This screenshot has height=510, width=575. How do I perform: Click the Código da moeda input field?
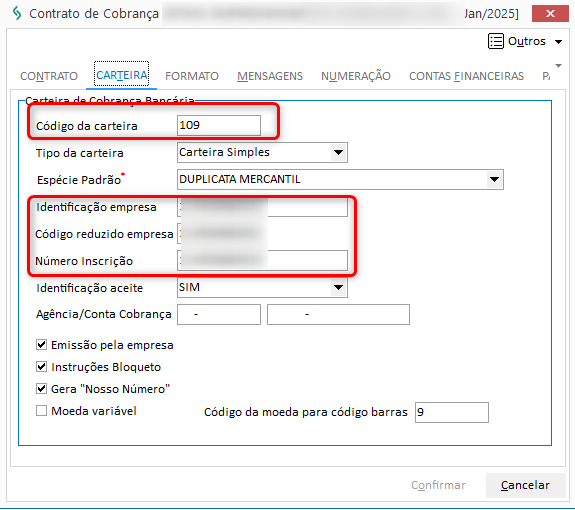coord(451,412)
